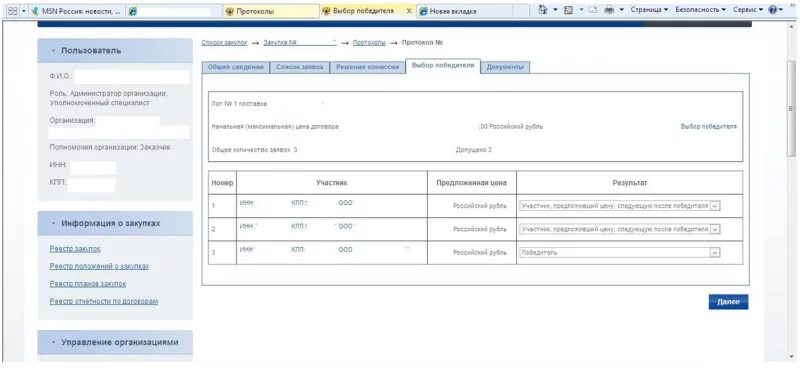
Task: Open the Решение комиссии tab
Action: coord(367,67)
